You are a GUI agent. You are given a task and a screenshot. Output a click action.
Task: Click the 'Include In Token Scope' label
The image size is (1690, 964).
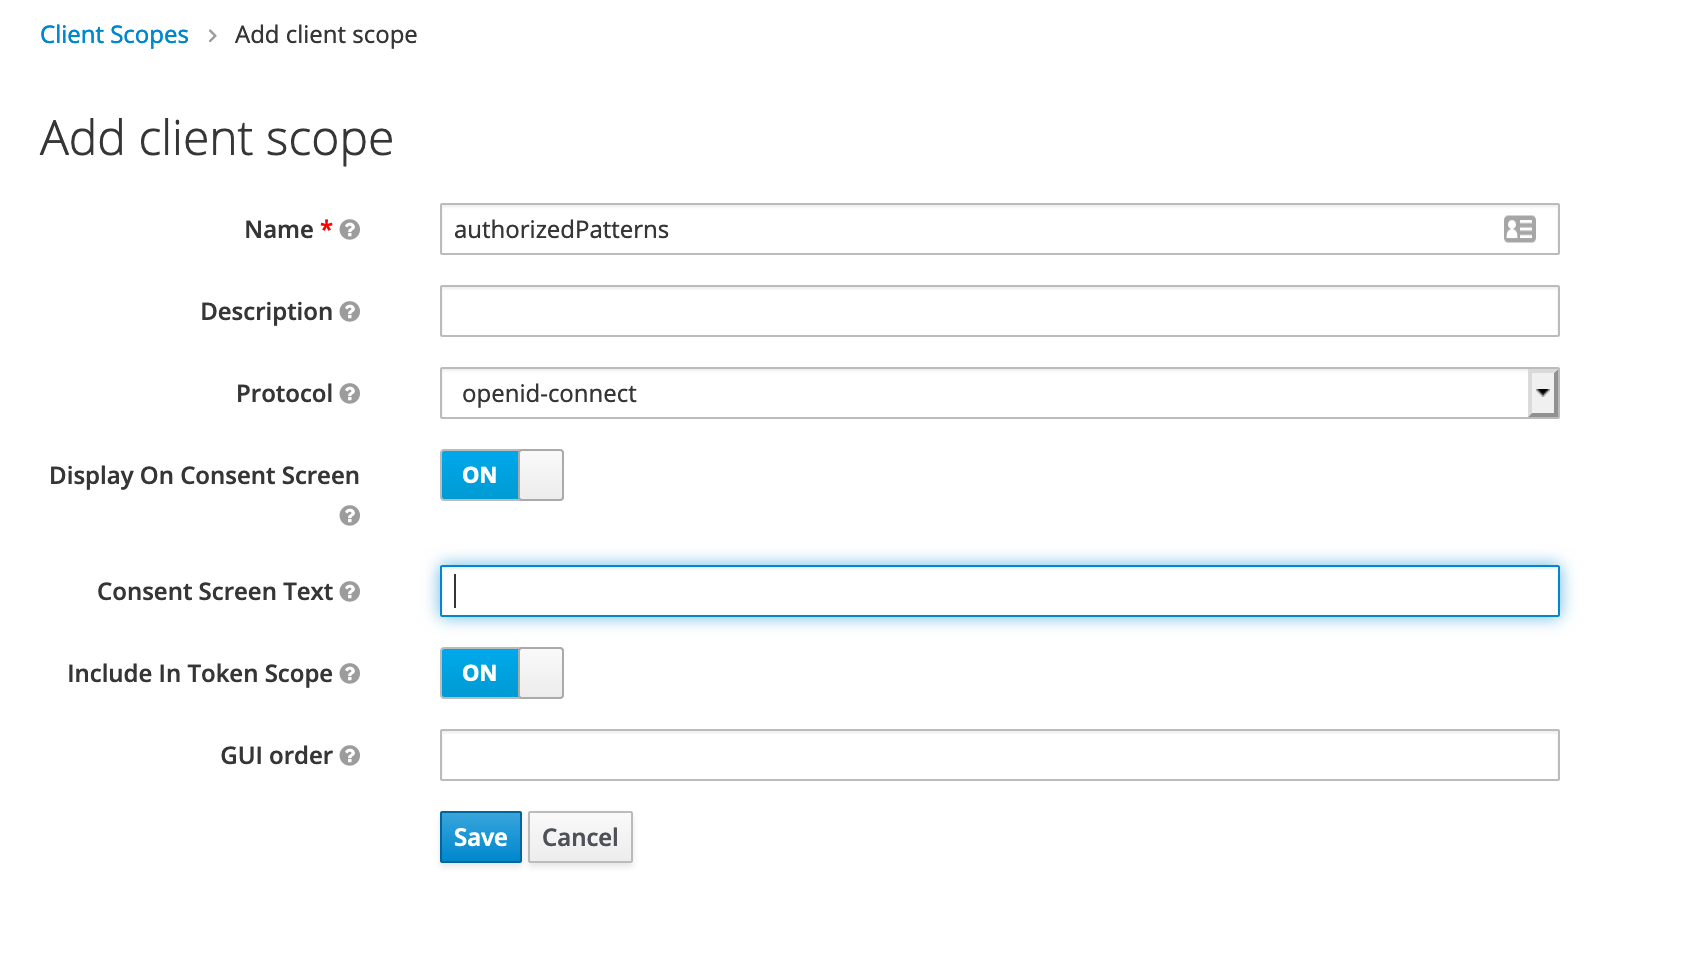(x=200, y=674)
